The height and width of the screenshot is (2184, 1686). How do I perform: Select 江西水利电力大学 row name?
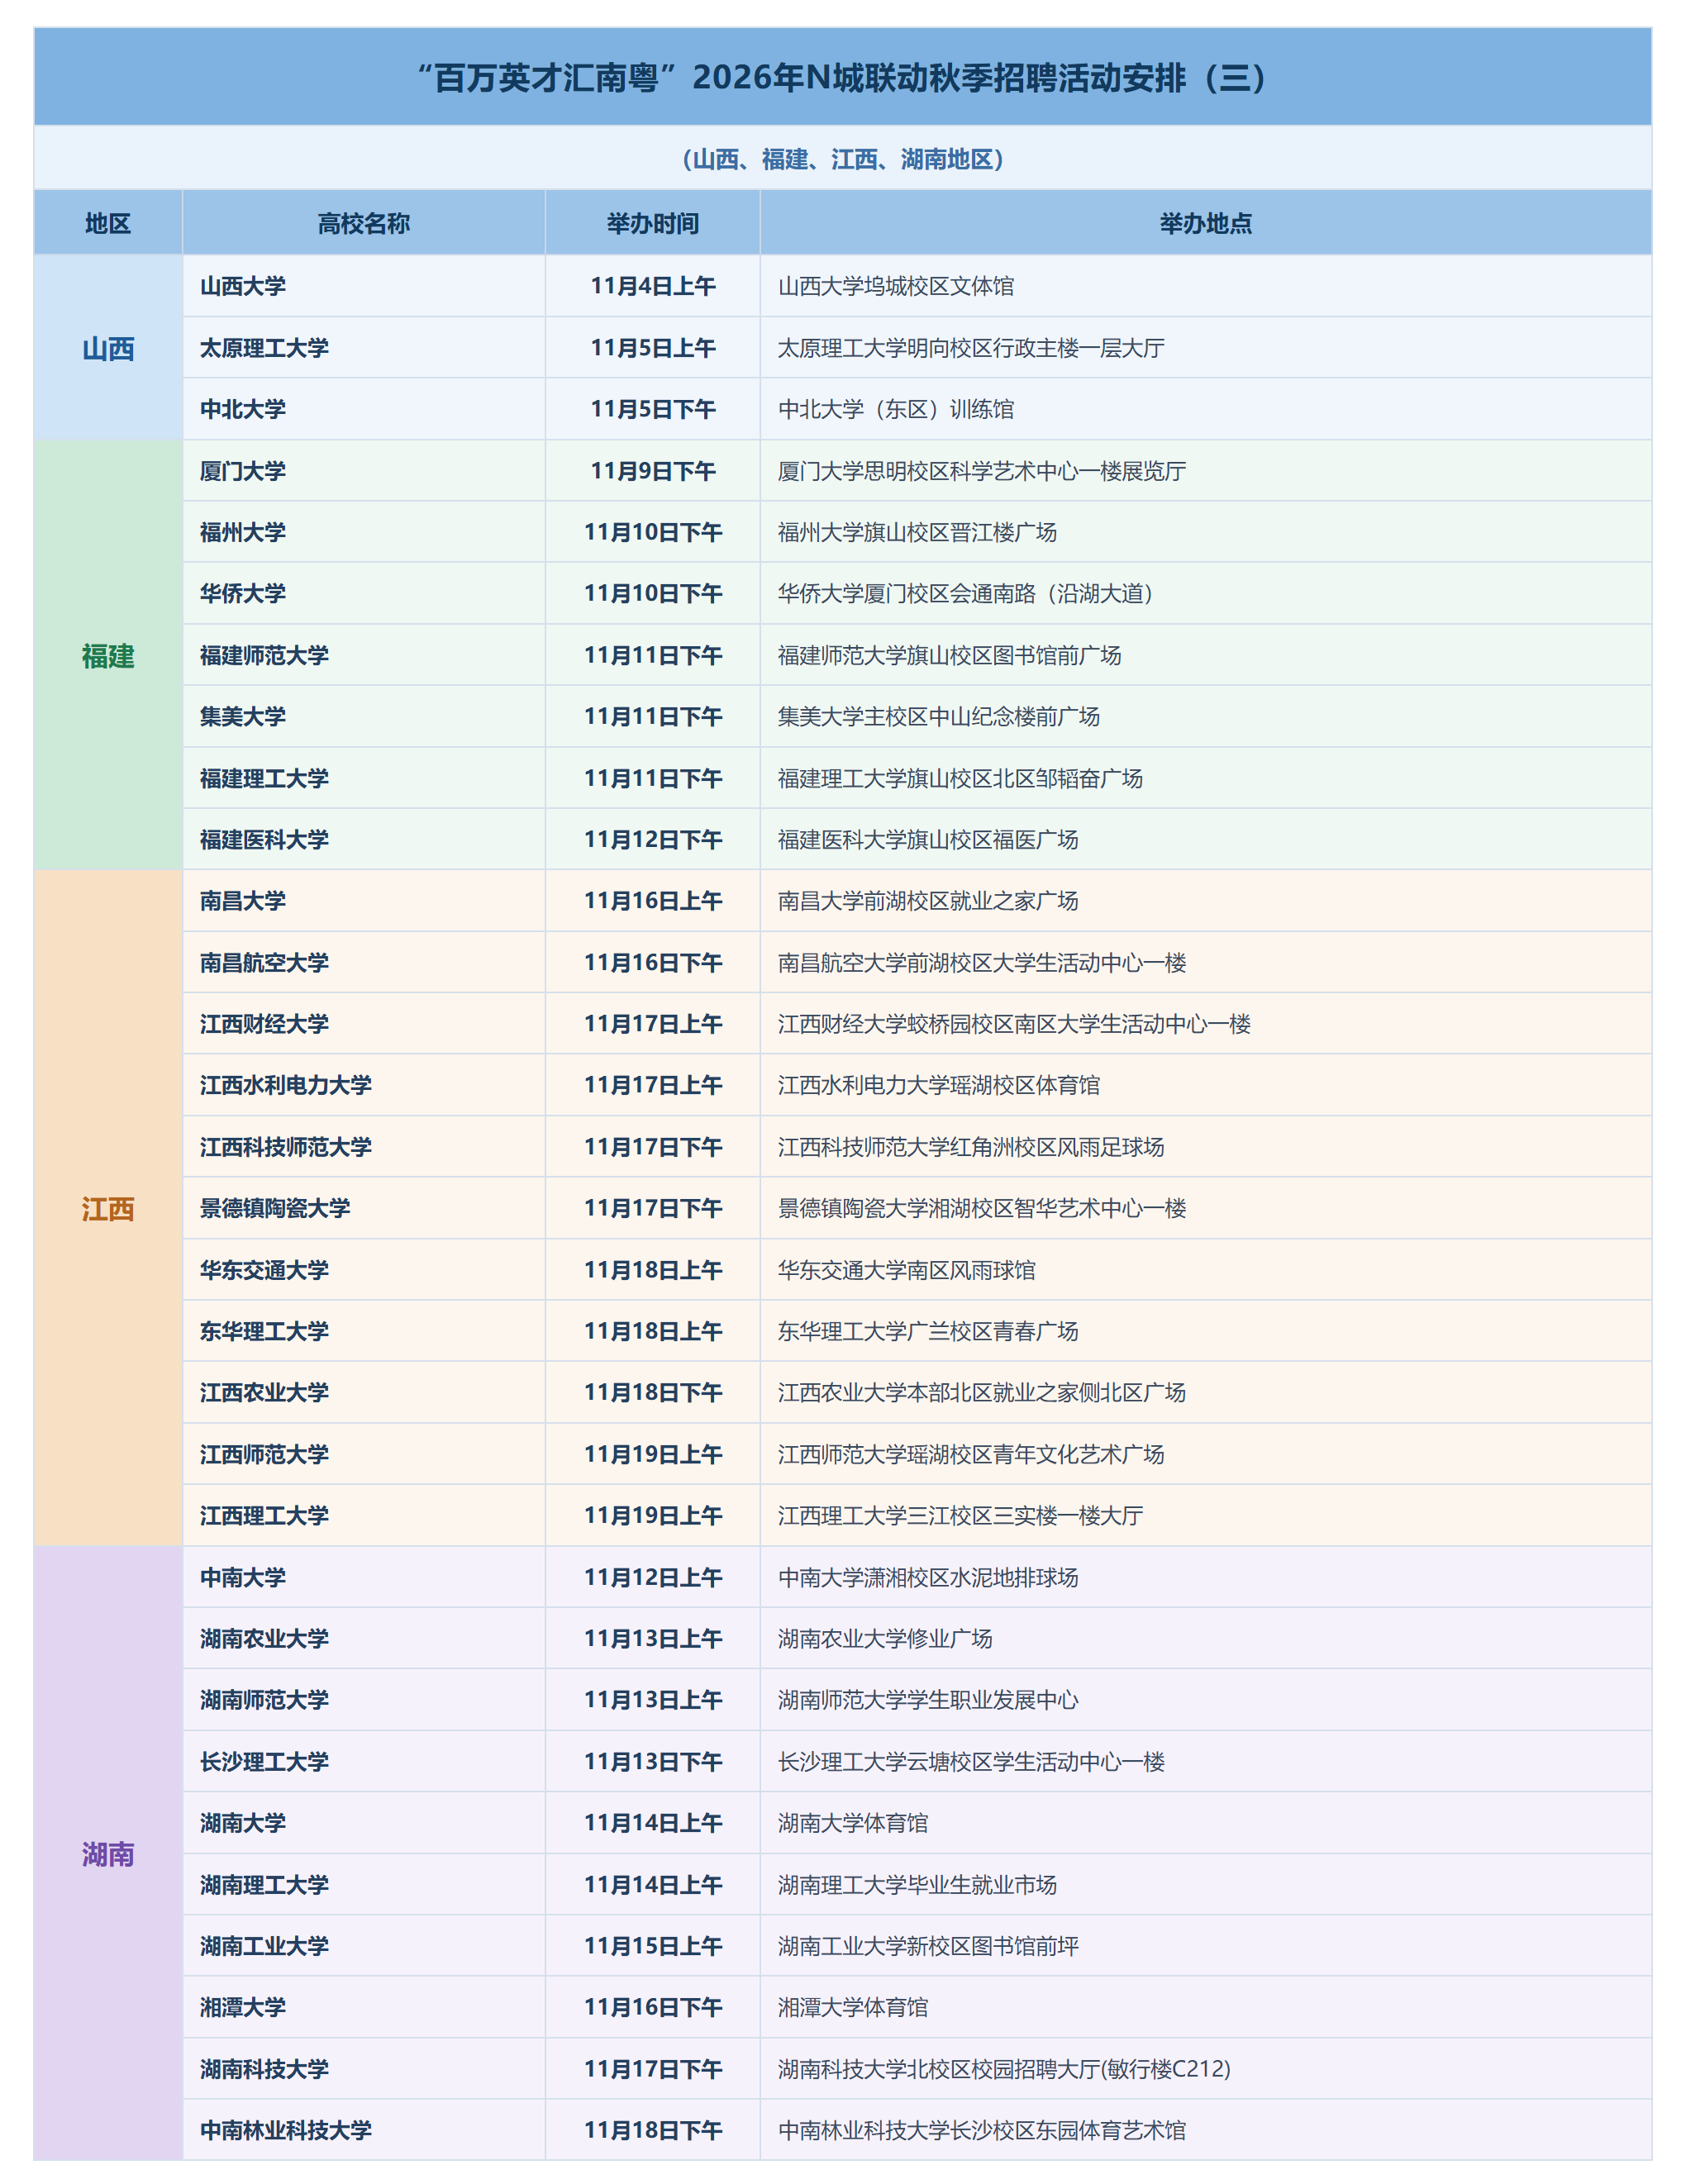click(x=286, y=1085)
